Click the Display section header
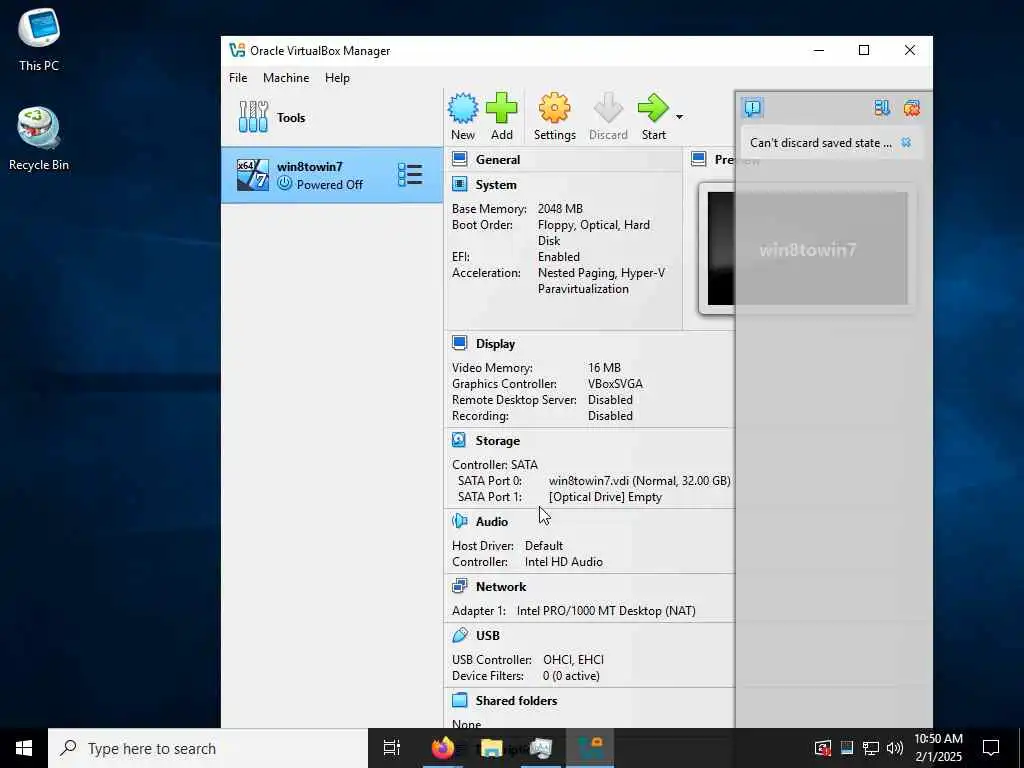Image resolution: width=1024 pixels, height=768 pixels. (495, 344)
